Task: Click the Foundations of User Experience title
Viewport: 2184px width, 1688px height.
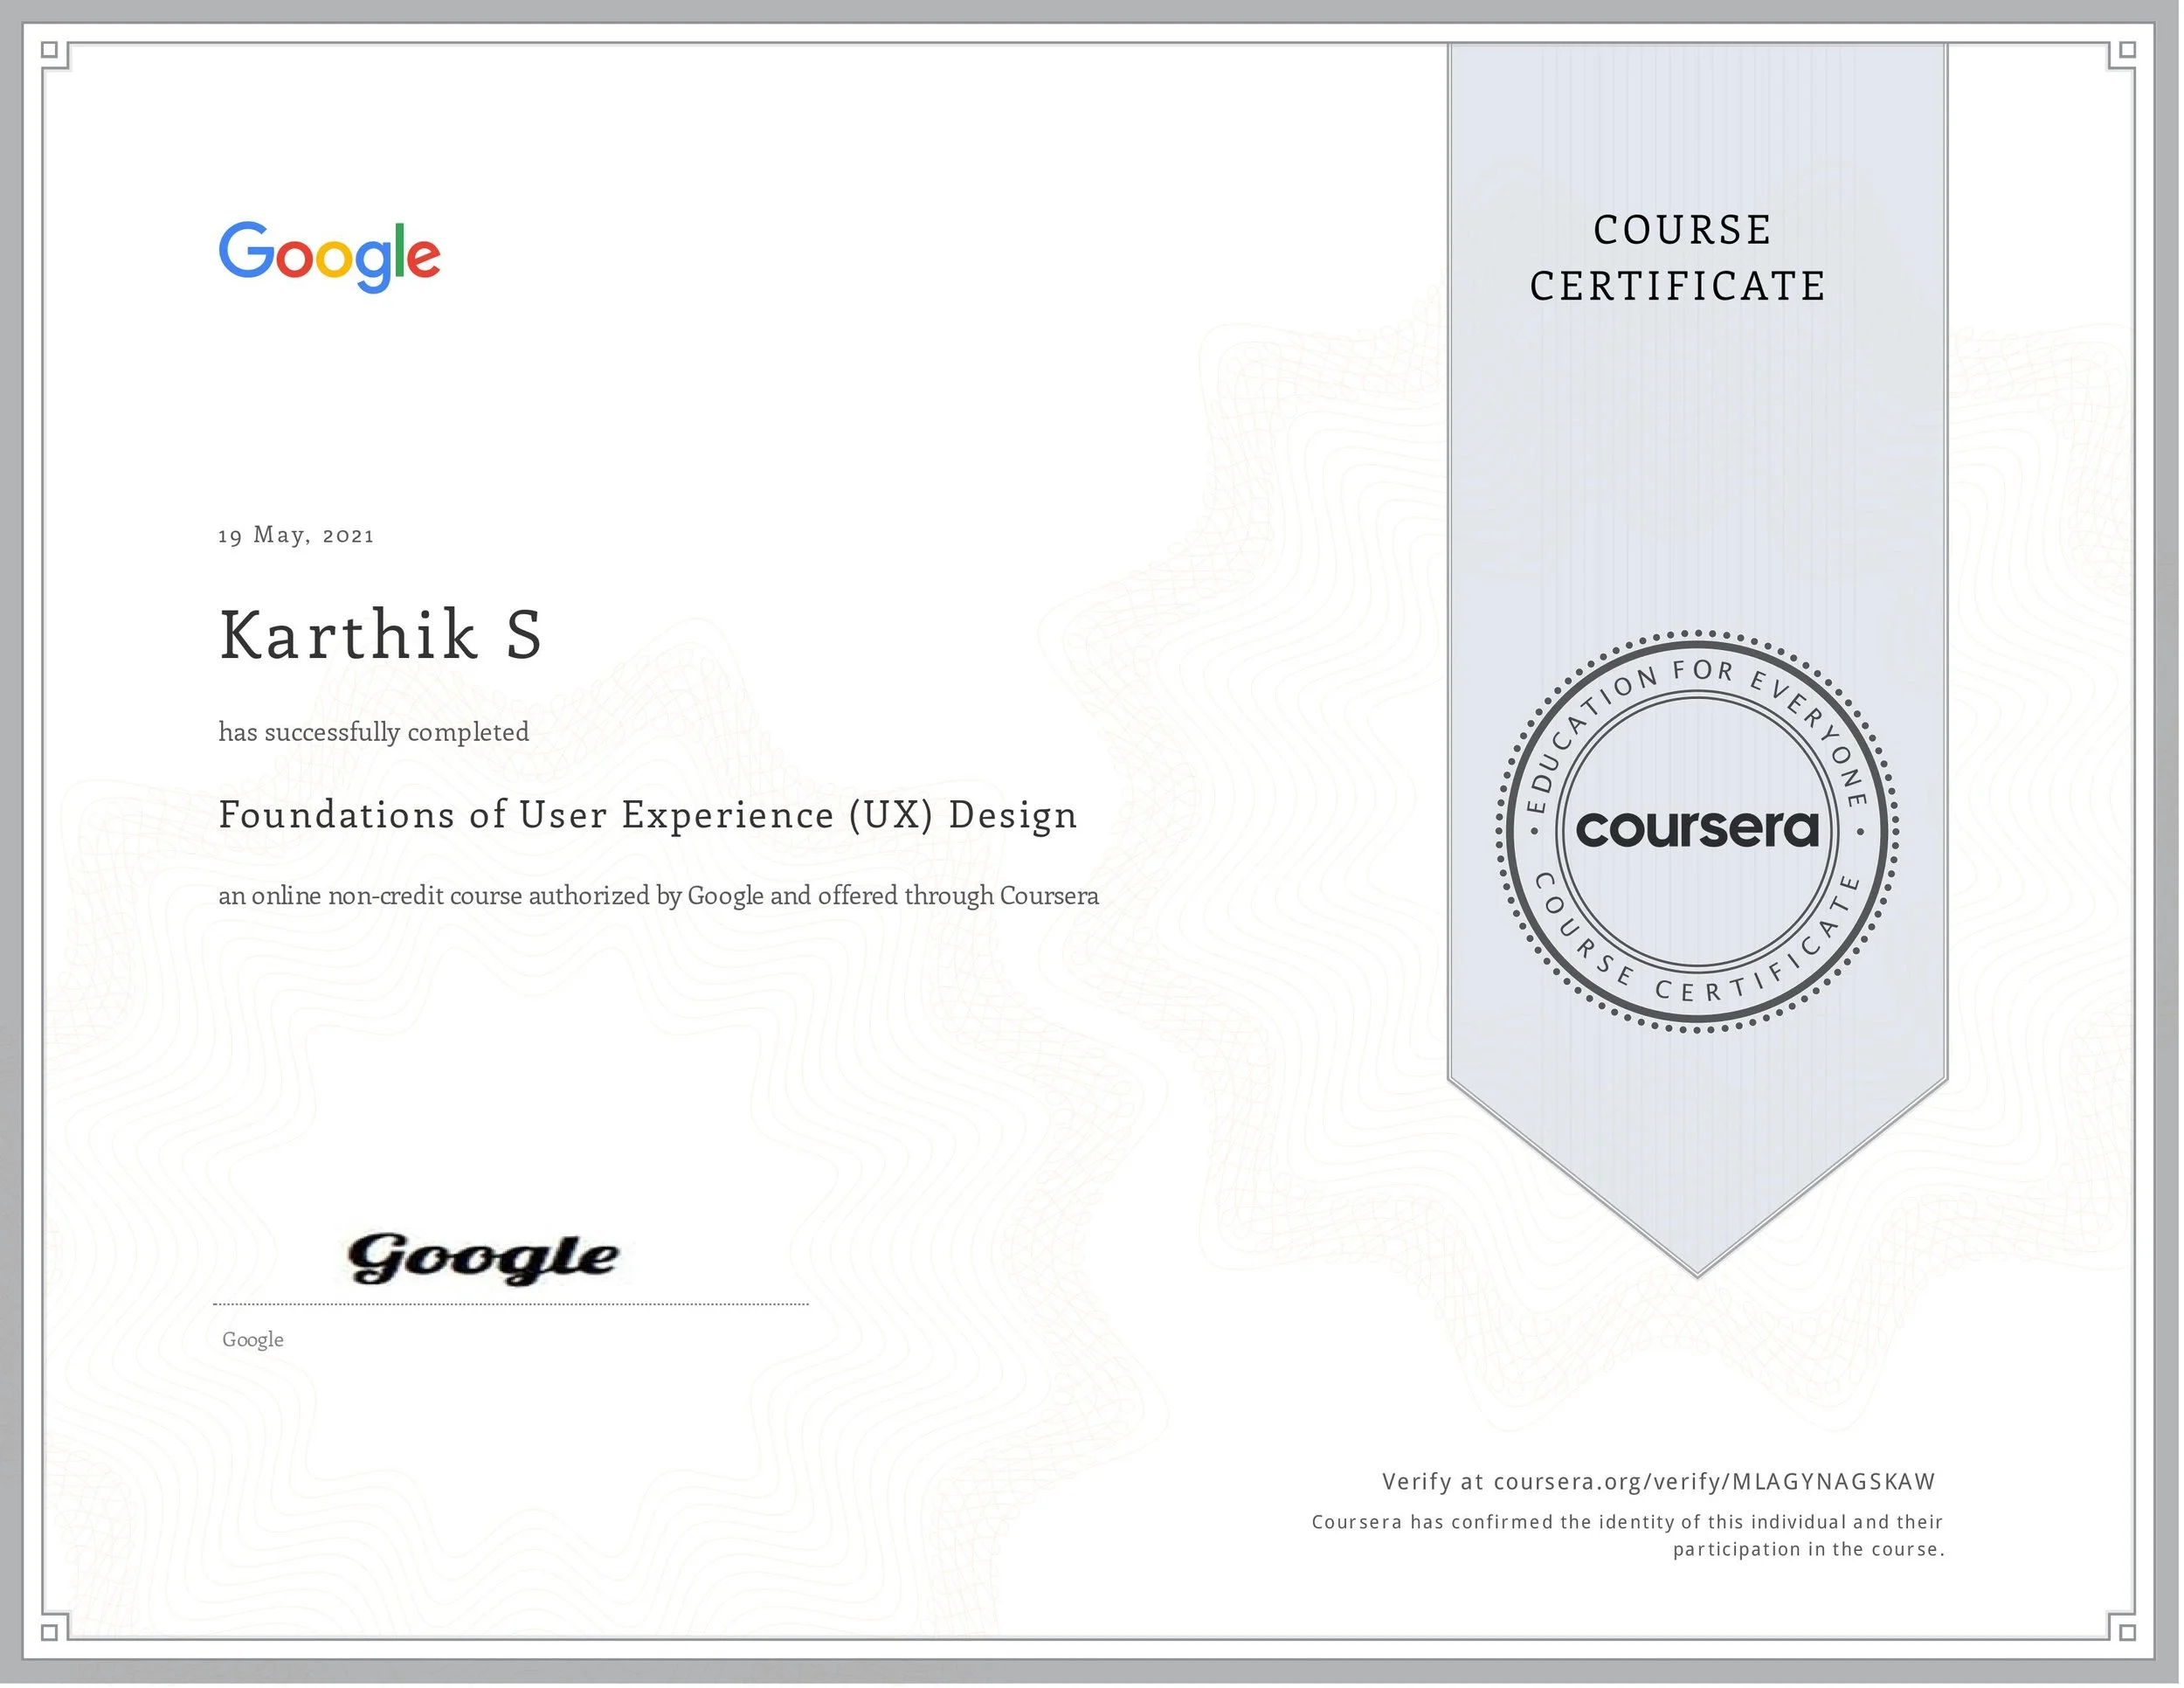Action: pos(648,815)
